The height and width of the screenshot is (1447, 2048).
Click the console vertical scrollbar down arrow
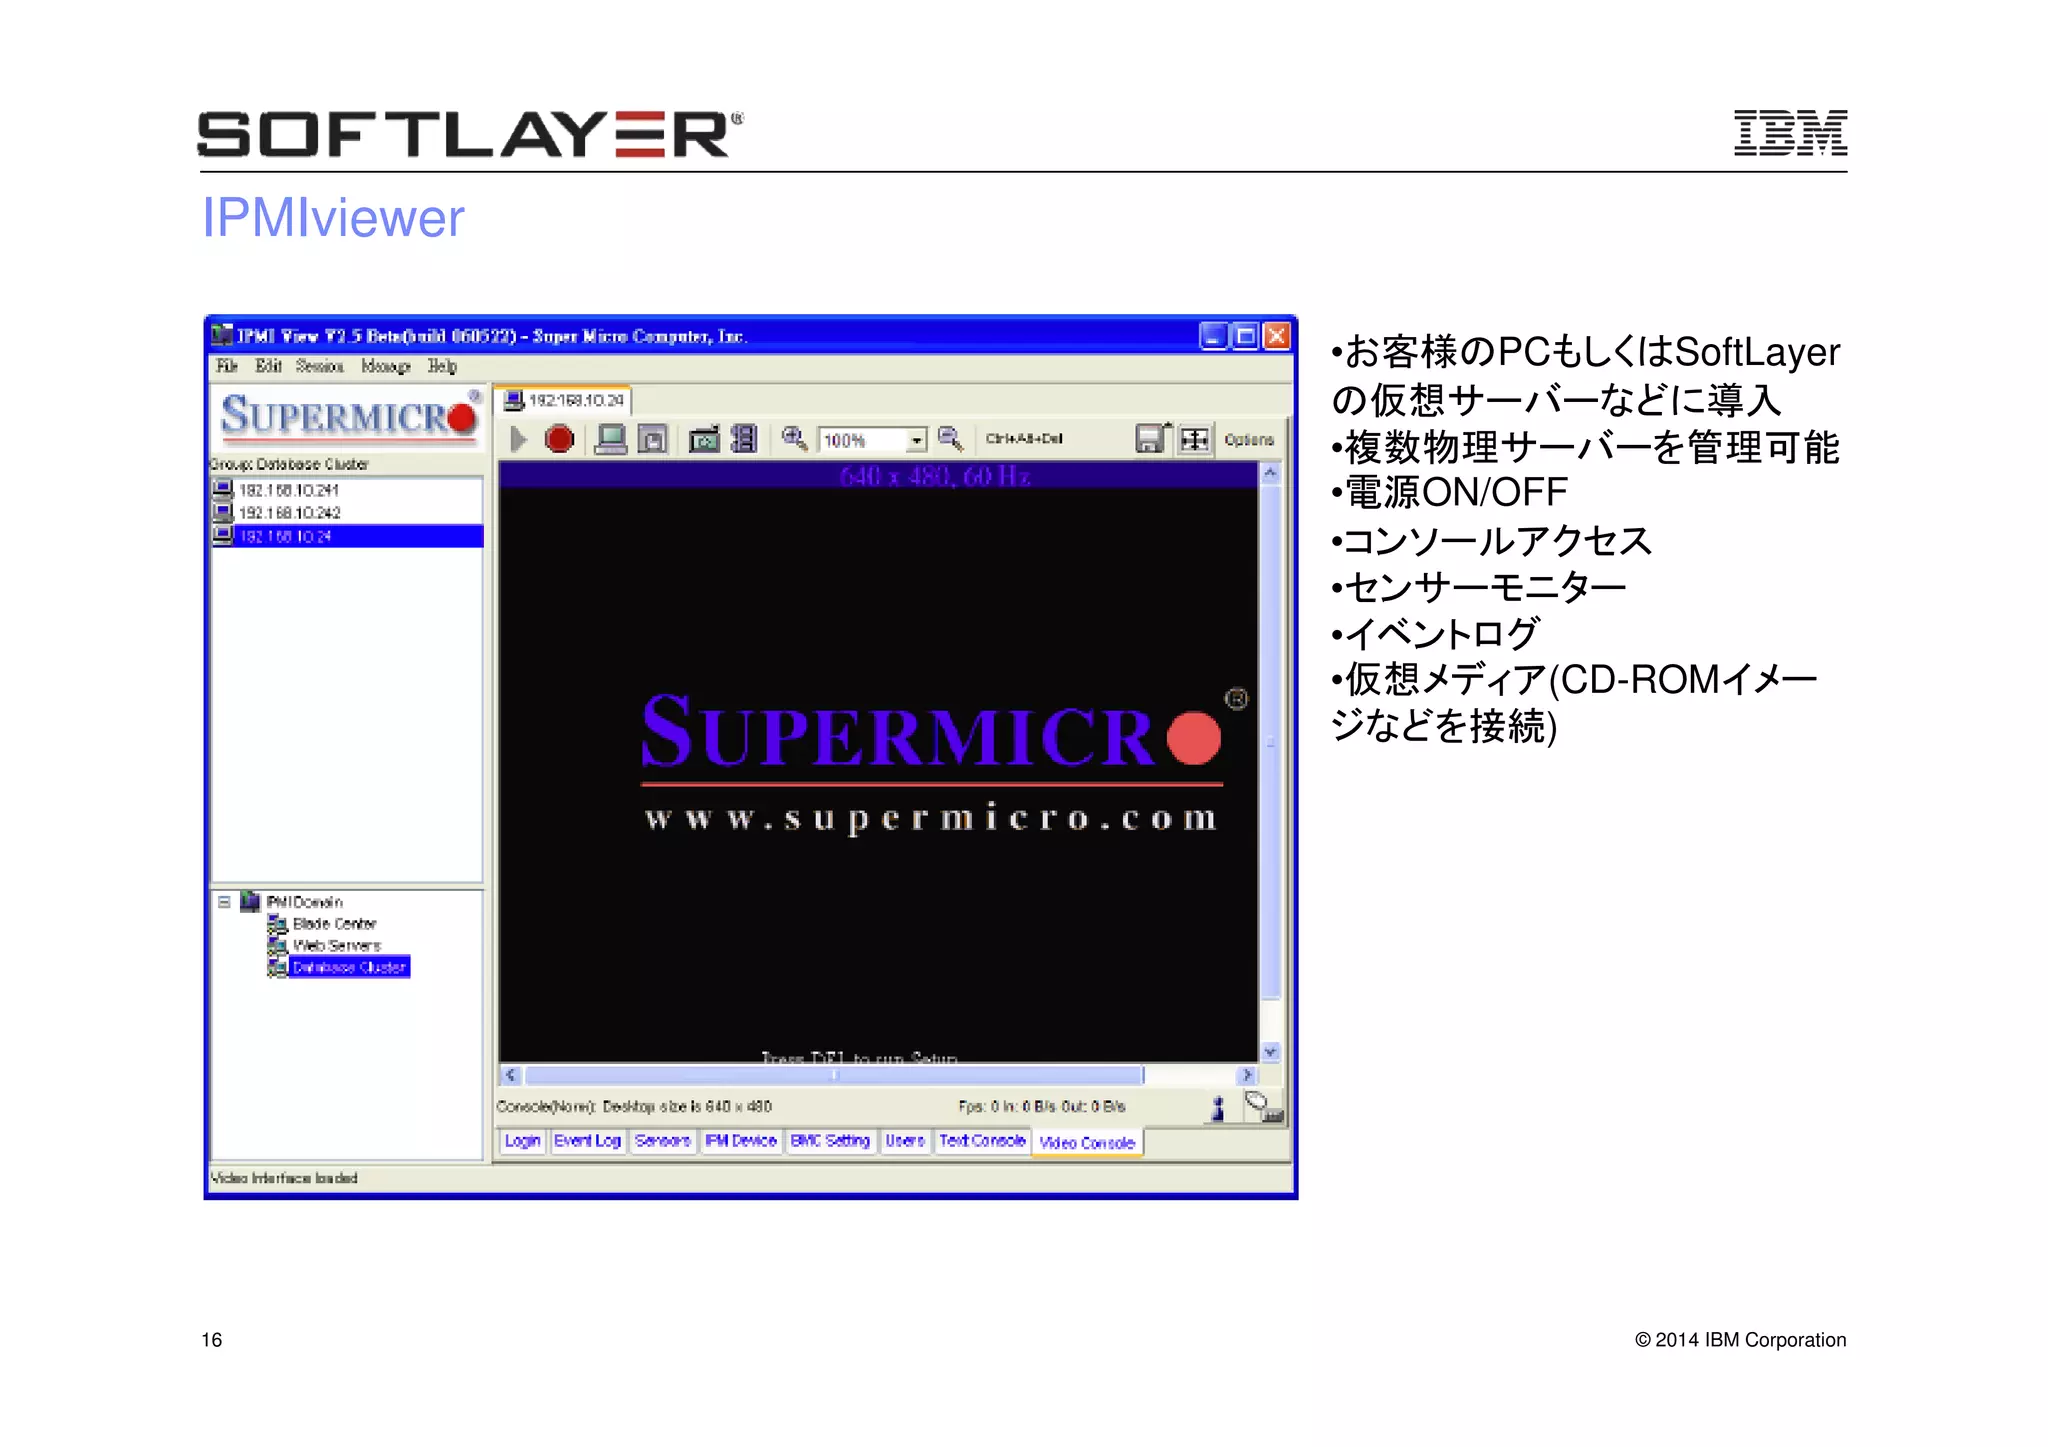coord(1270,1051)
